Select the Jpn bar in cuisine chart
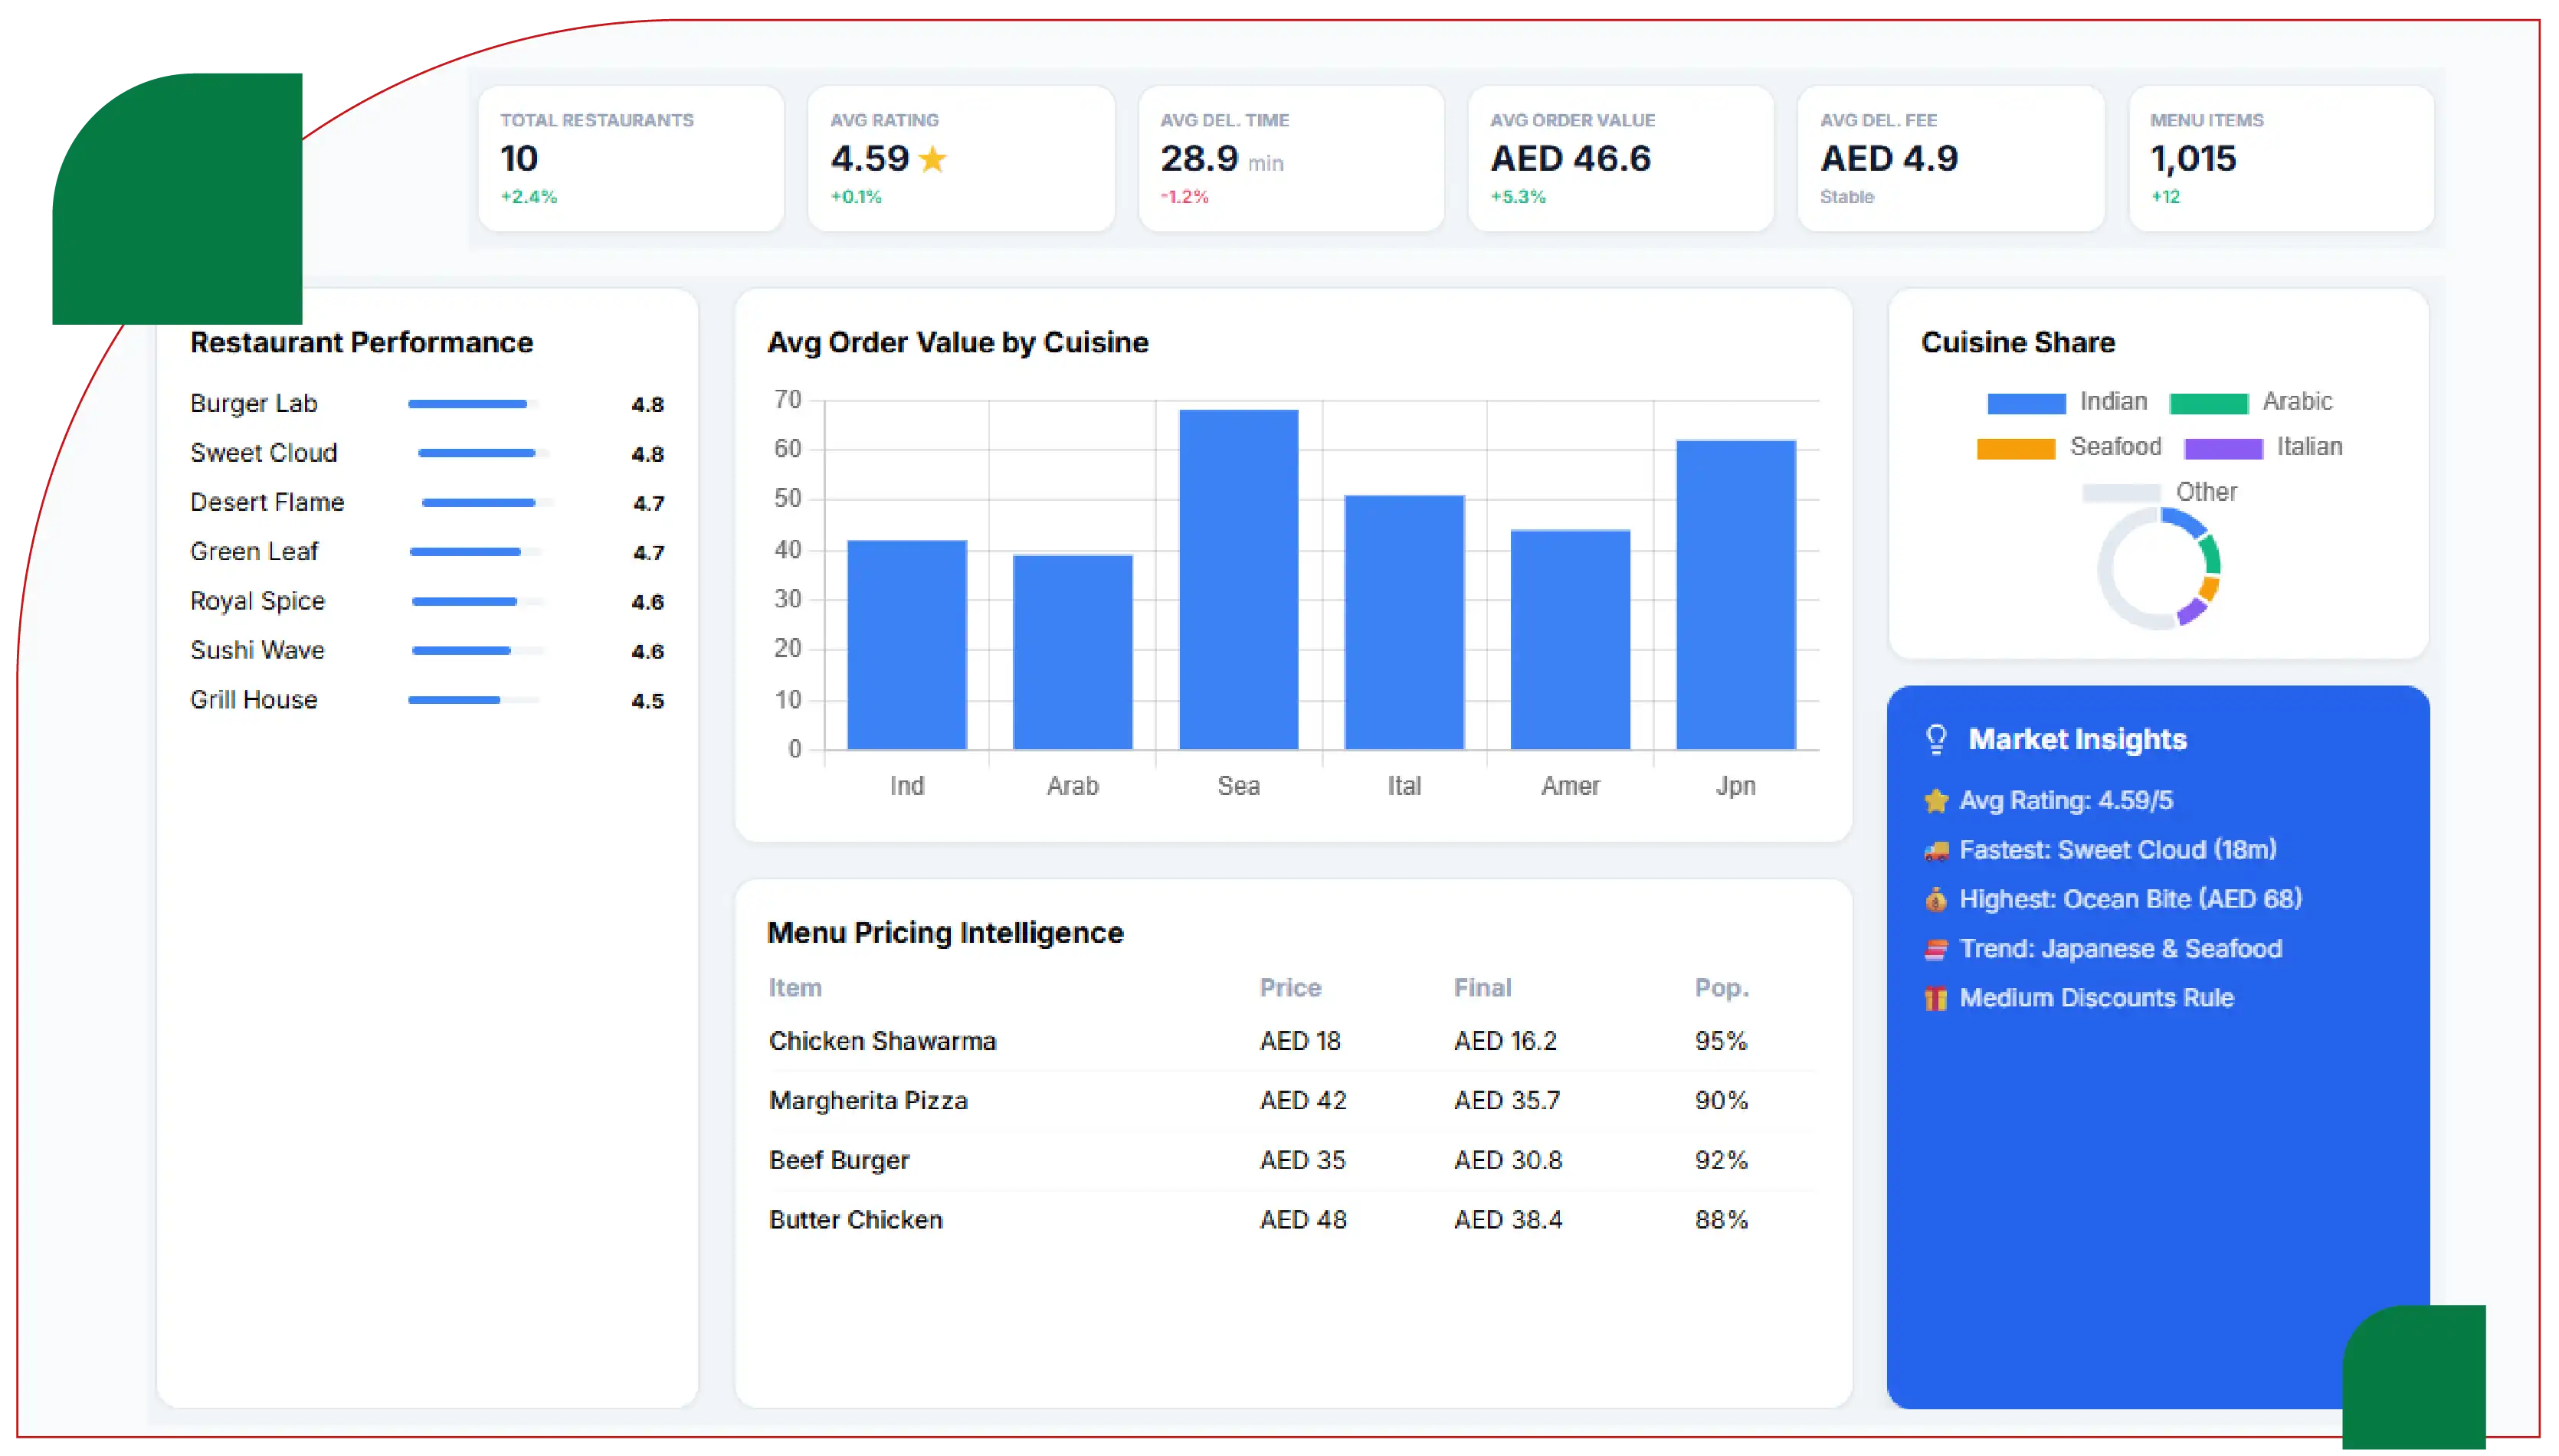The width and height of the screenshot is (2559, 1456). tap(1735, 594)
